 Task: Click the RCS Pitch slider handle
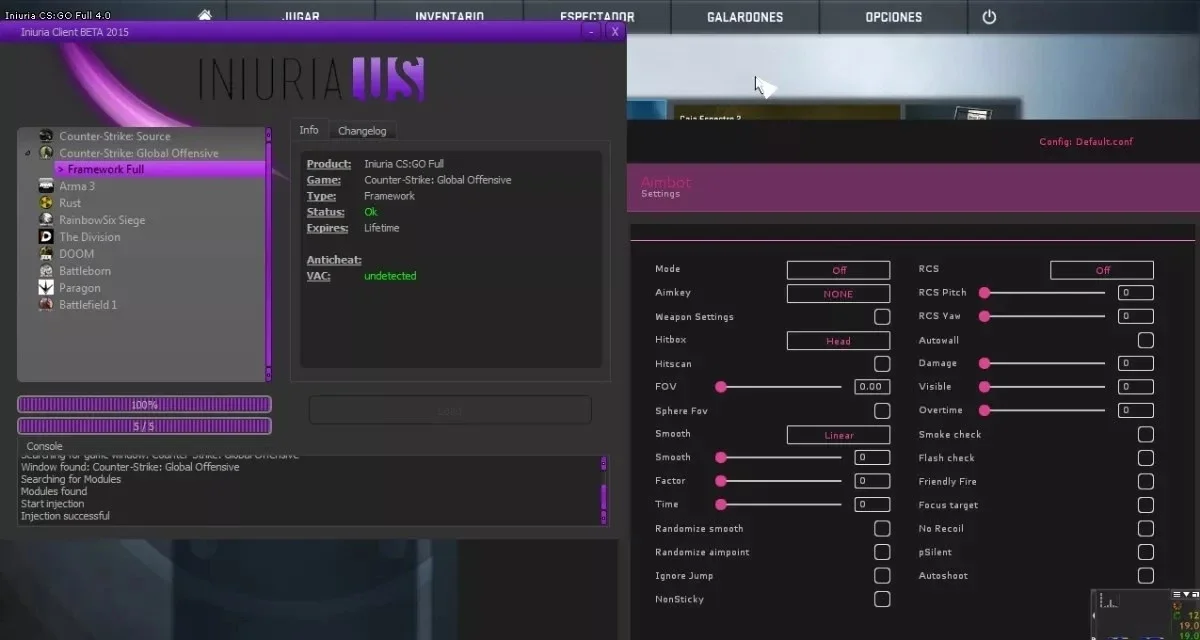pyautogui.click(x=984, y=293)
